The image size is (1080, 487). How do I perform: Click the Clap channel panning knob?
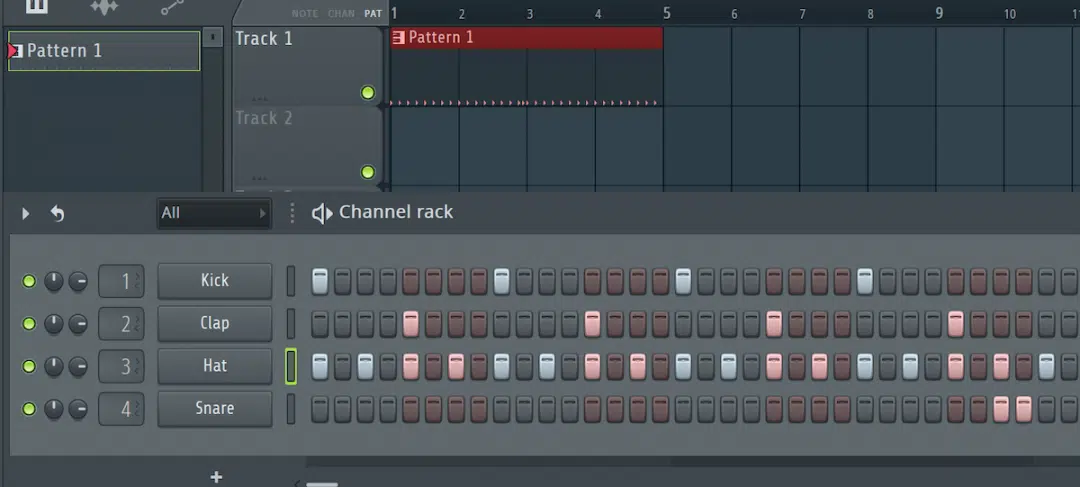click(x=54, y=324)
